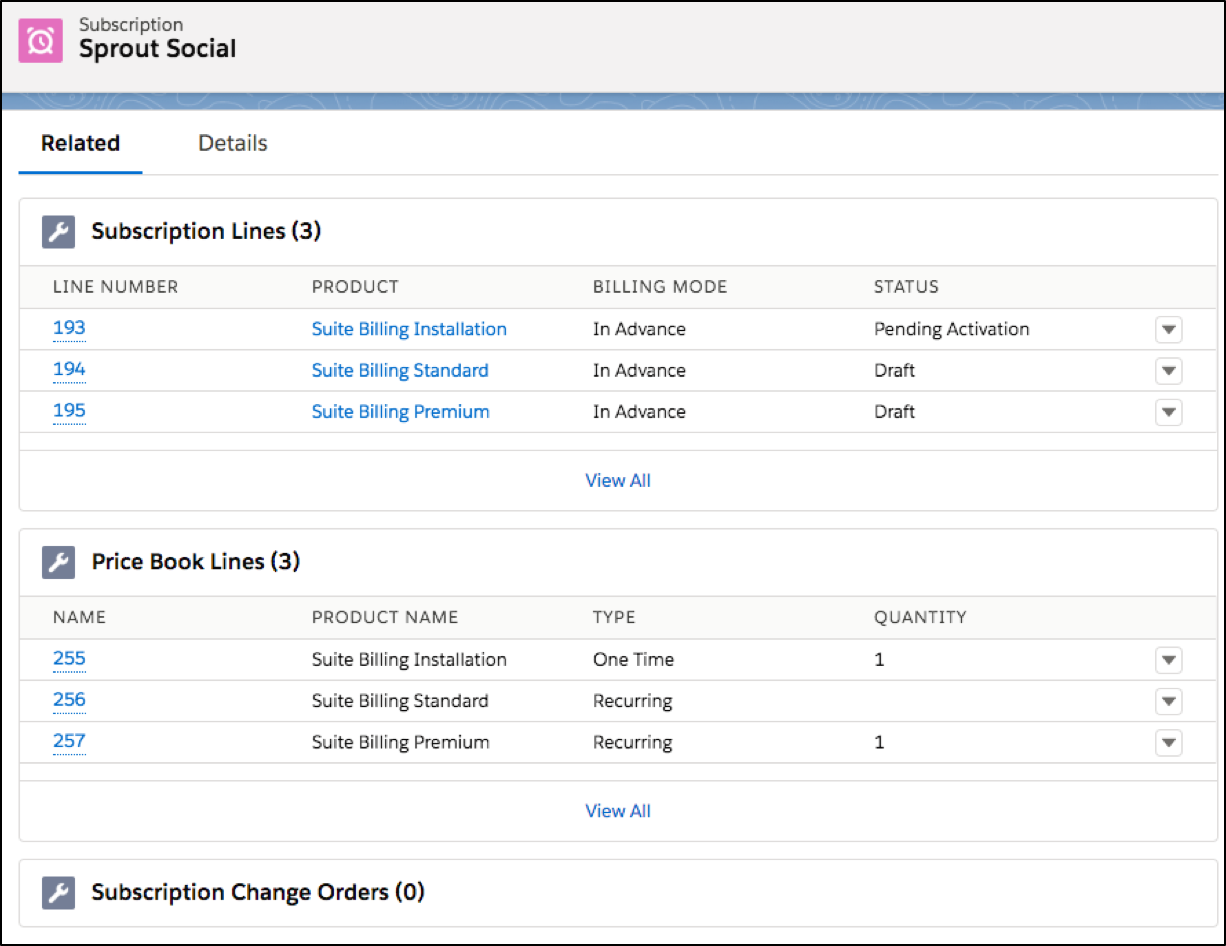Click the wrench icon beside Subscription Change Orders
Image resolution: width=1226 pixels, height=946 pixels.
click(x=58, y=892)
